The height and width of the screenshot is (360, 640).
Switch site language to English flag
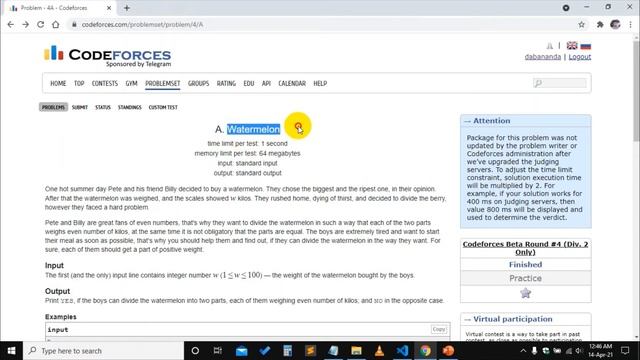point(572,45)
